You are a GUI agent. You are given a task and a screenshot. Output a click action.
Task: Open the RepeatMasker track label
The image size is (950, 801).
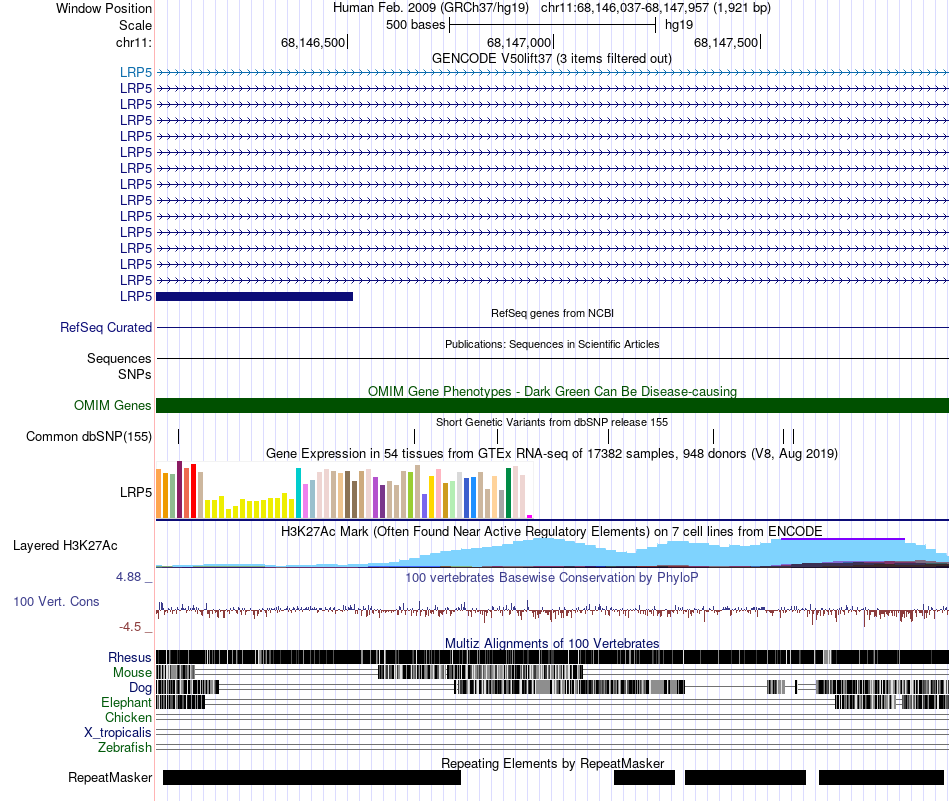(110, 777)
